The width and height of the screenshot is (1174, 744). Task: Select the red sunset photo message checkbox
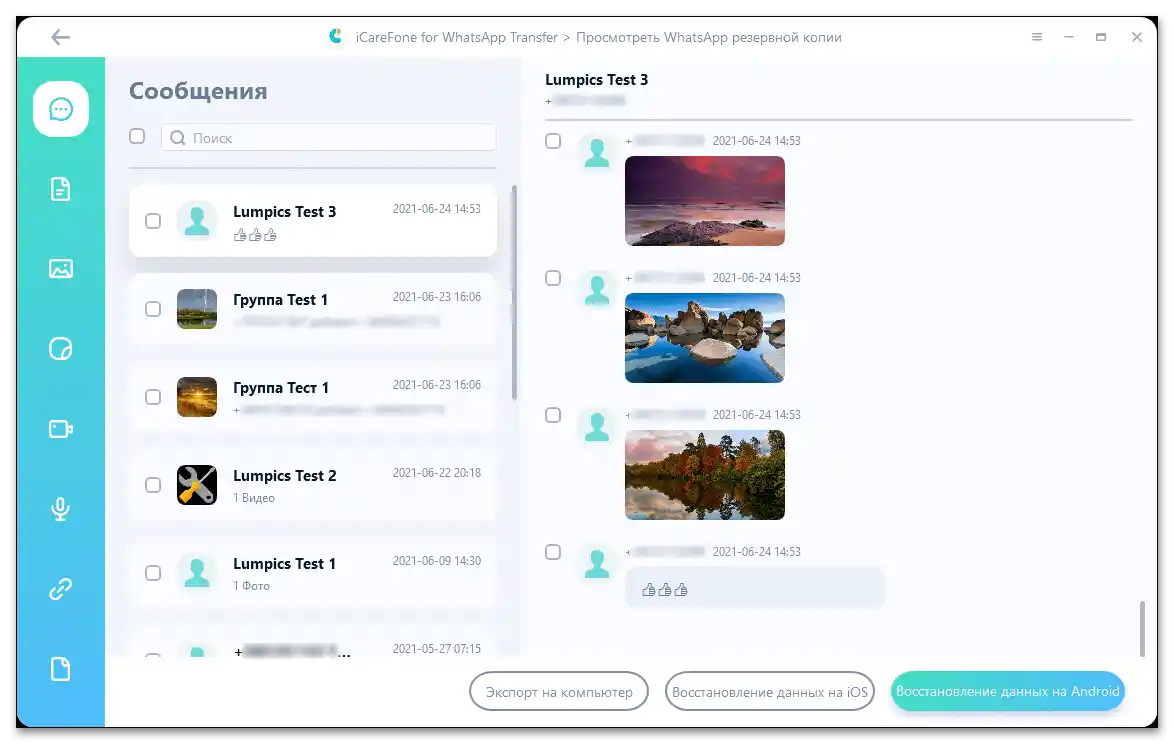coord(553,141)
